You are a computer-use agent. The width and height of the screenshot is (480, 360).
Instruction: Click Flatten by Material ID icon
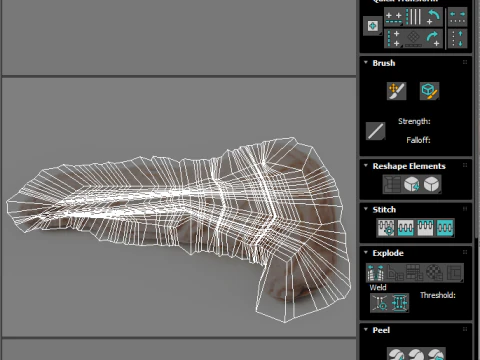(x=434, y=273)
